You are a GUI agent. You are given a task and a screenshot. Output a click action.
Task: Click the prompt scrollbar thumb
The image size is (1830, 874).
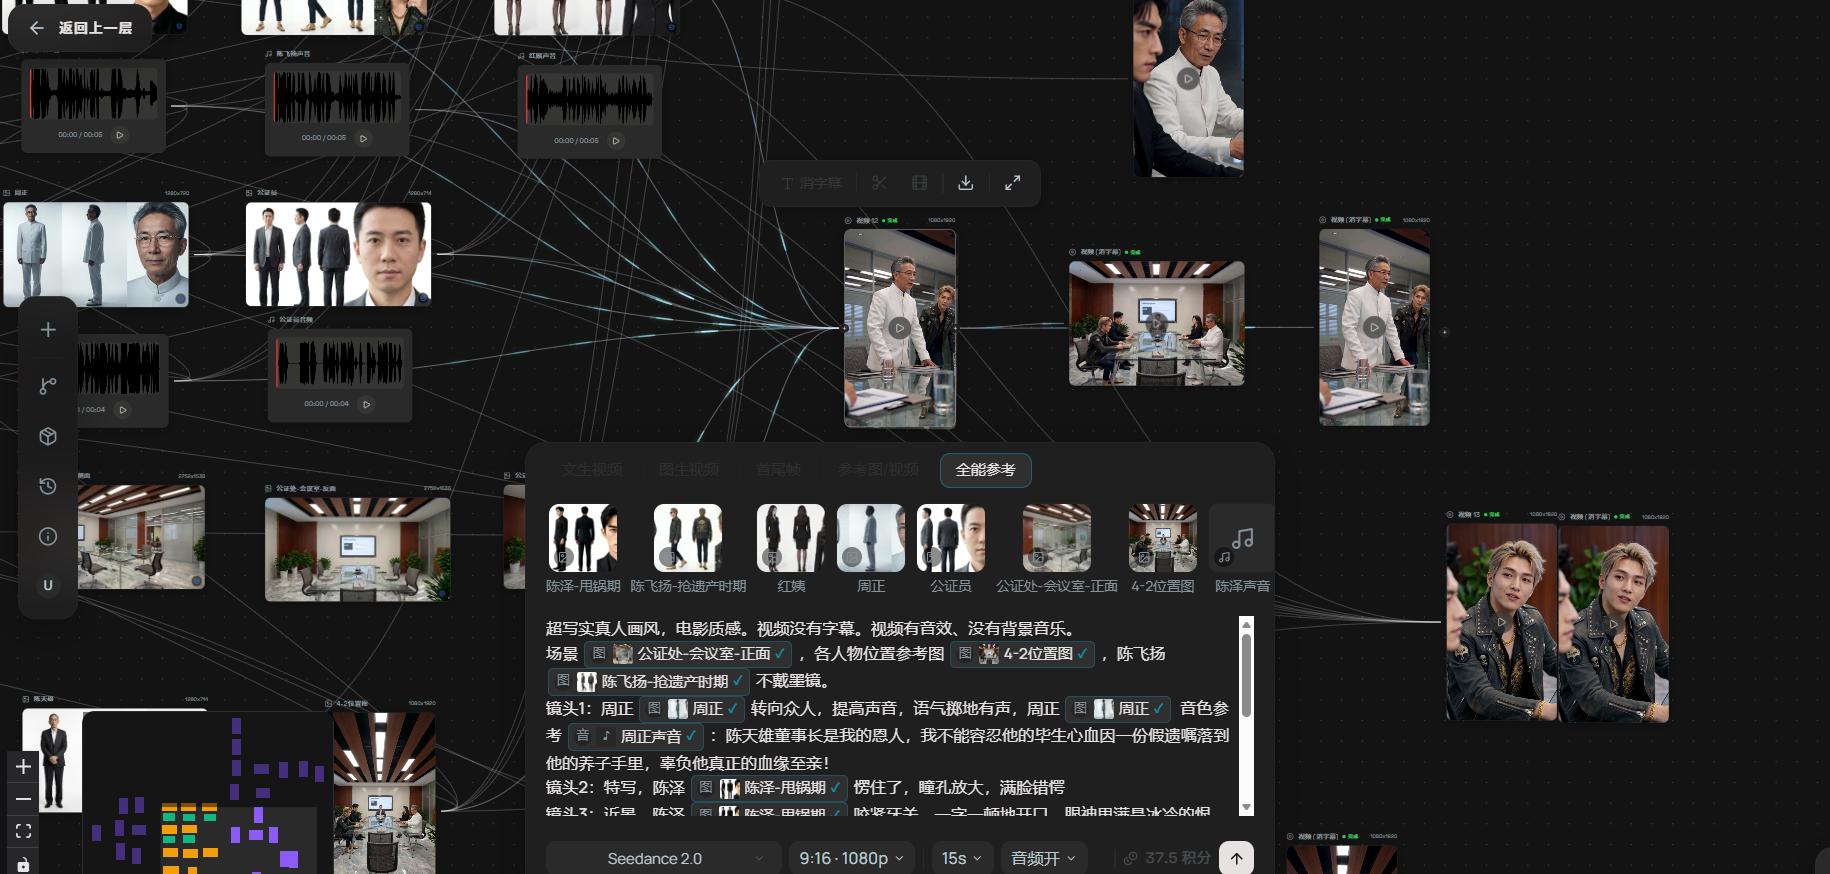[1246, 675]
